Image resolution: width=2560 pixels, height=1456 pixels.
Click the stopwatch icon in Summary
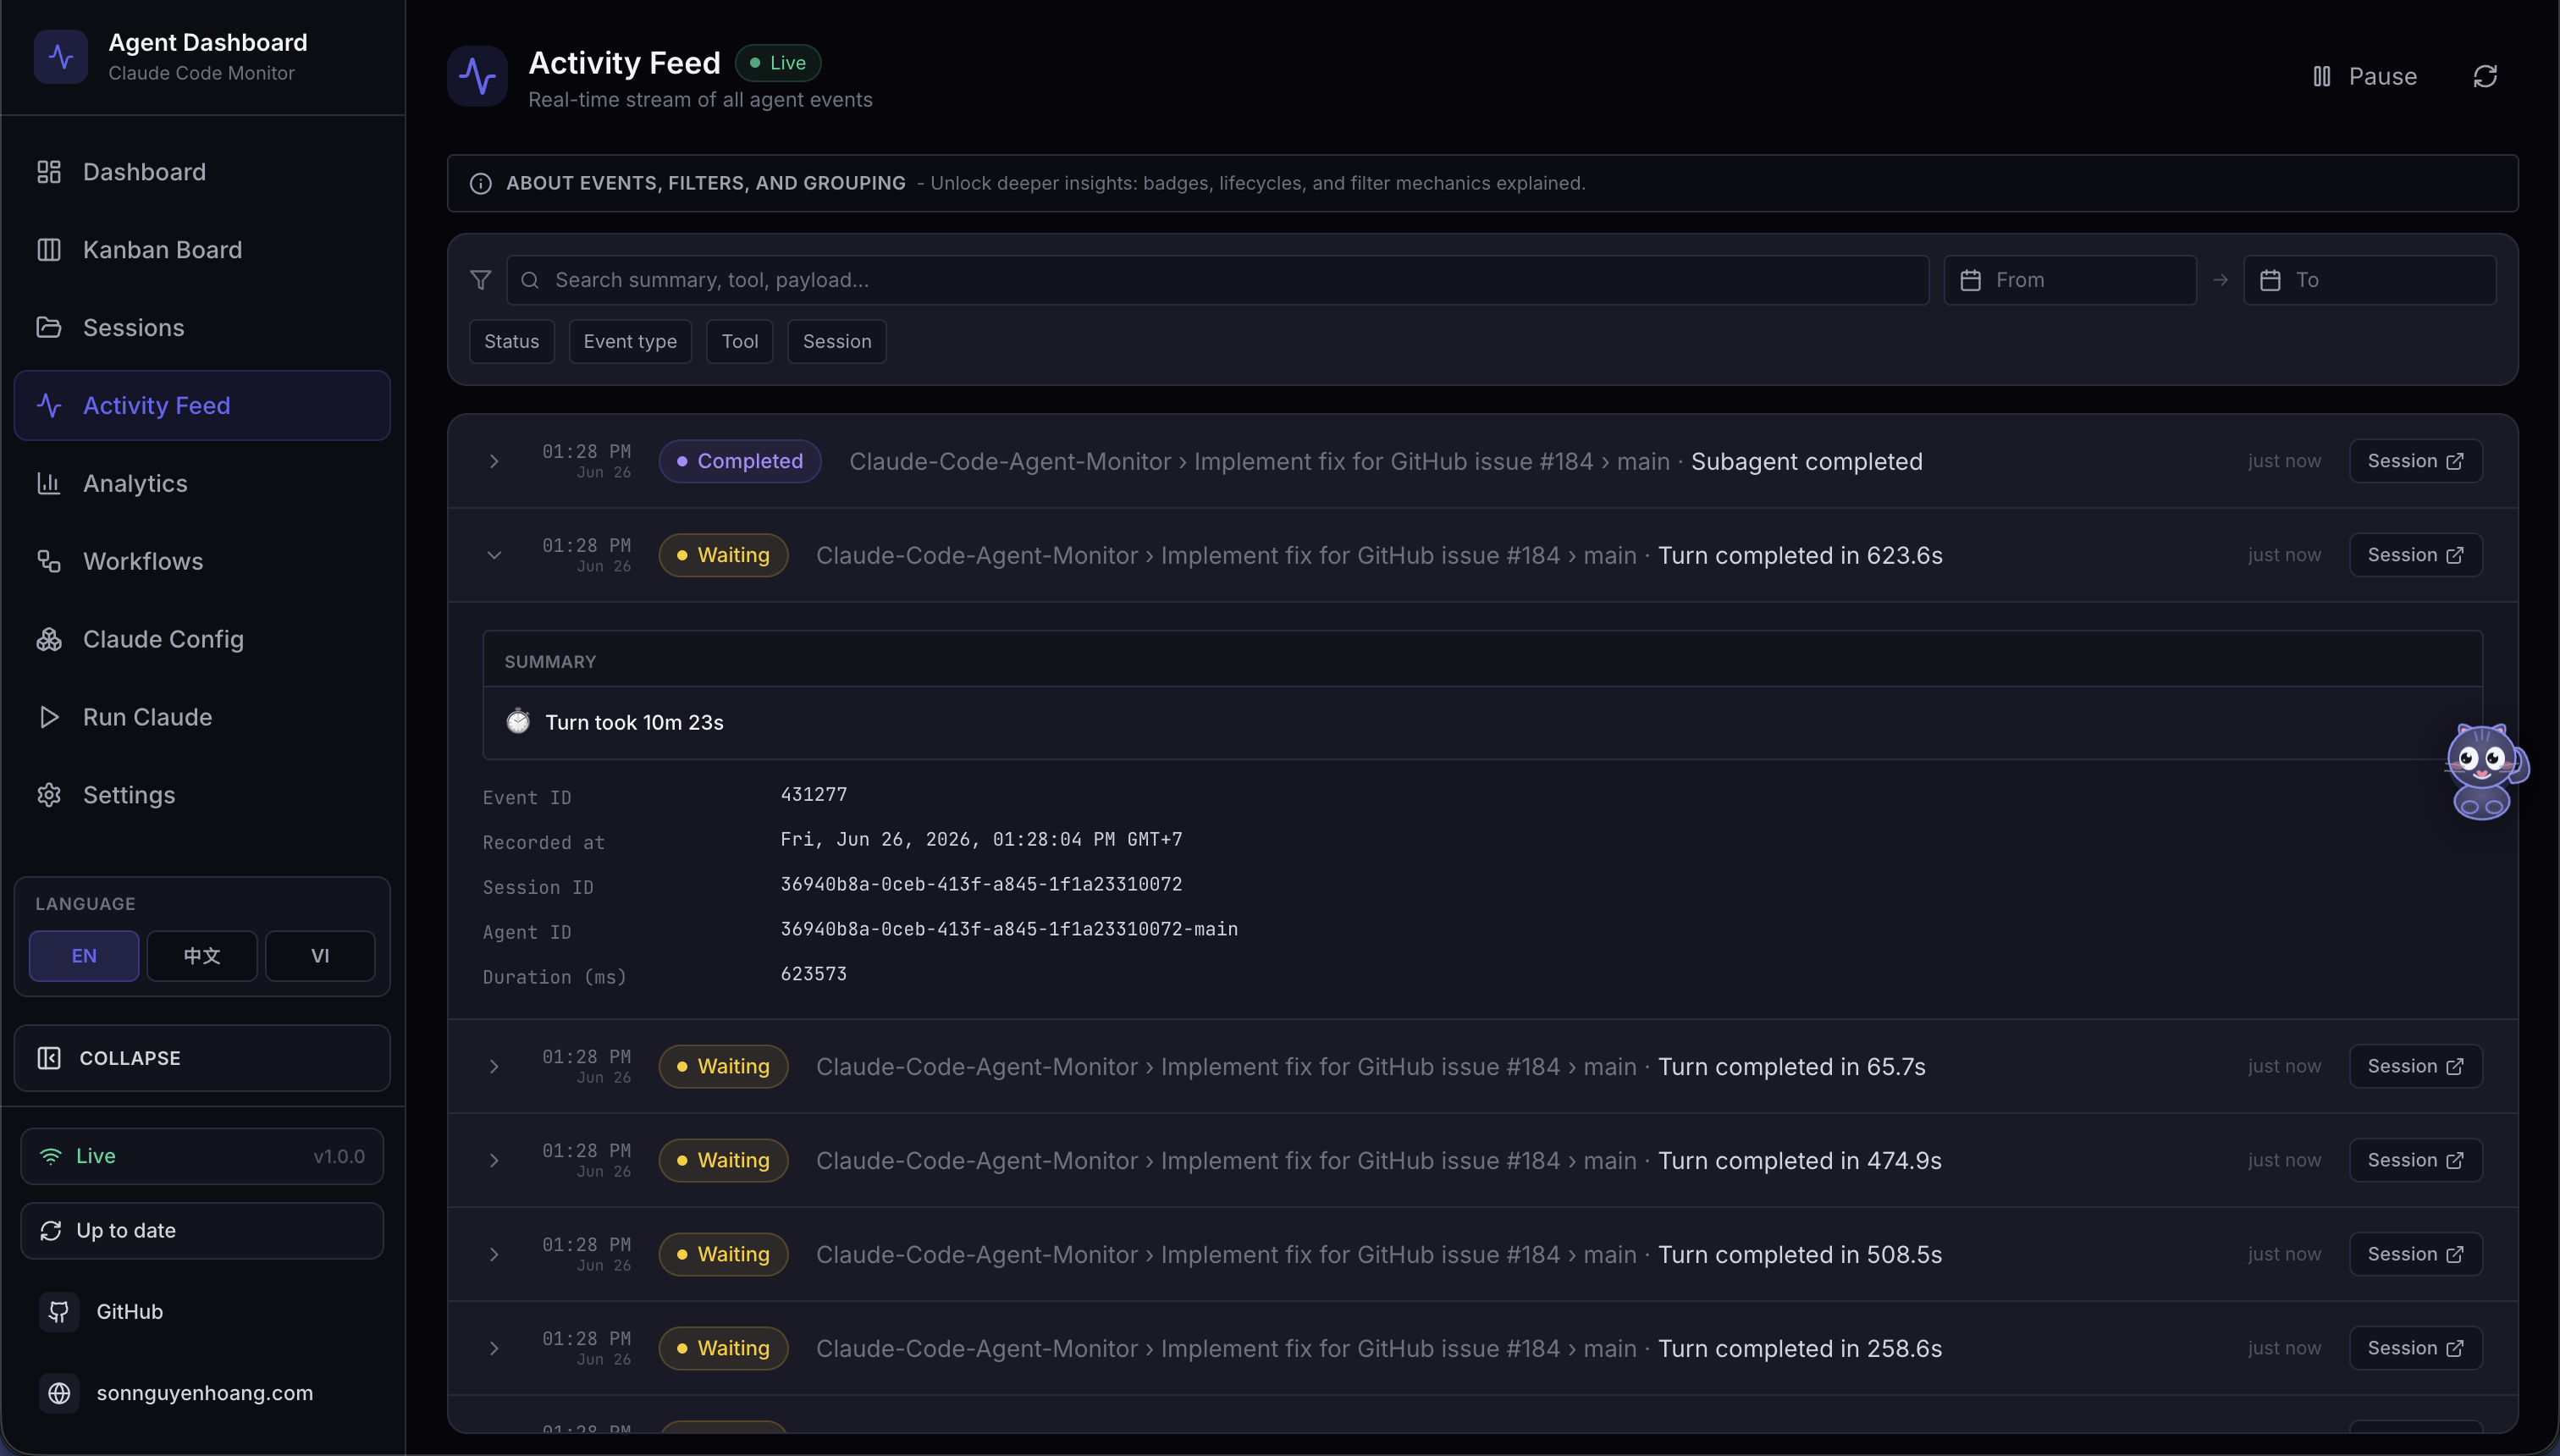click(518, 721)
